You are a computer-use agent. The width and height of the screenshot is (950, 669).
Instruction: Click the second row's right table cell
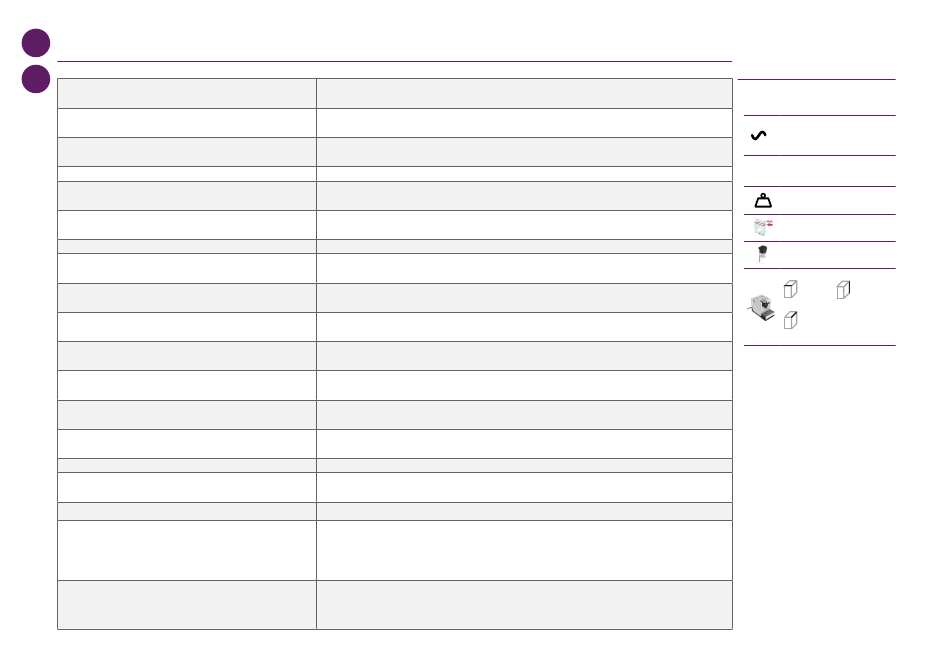pos(524,123)
